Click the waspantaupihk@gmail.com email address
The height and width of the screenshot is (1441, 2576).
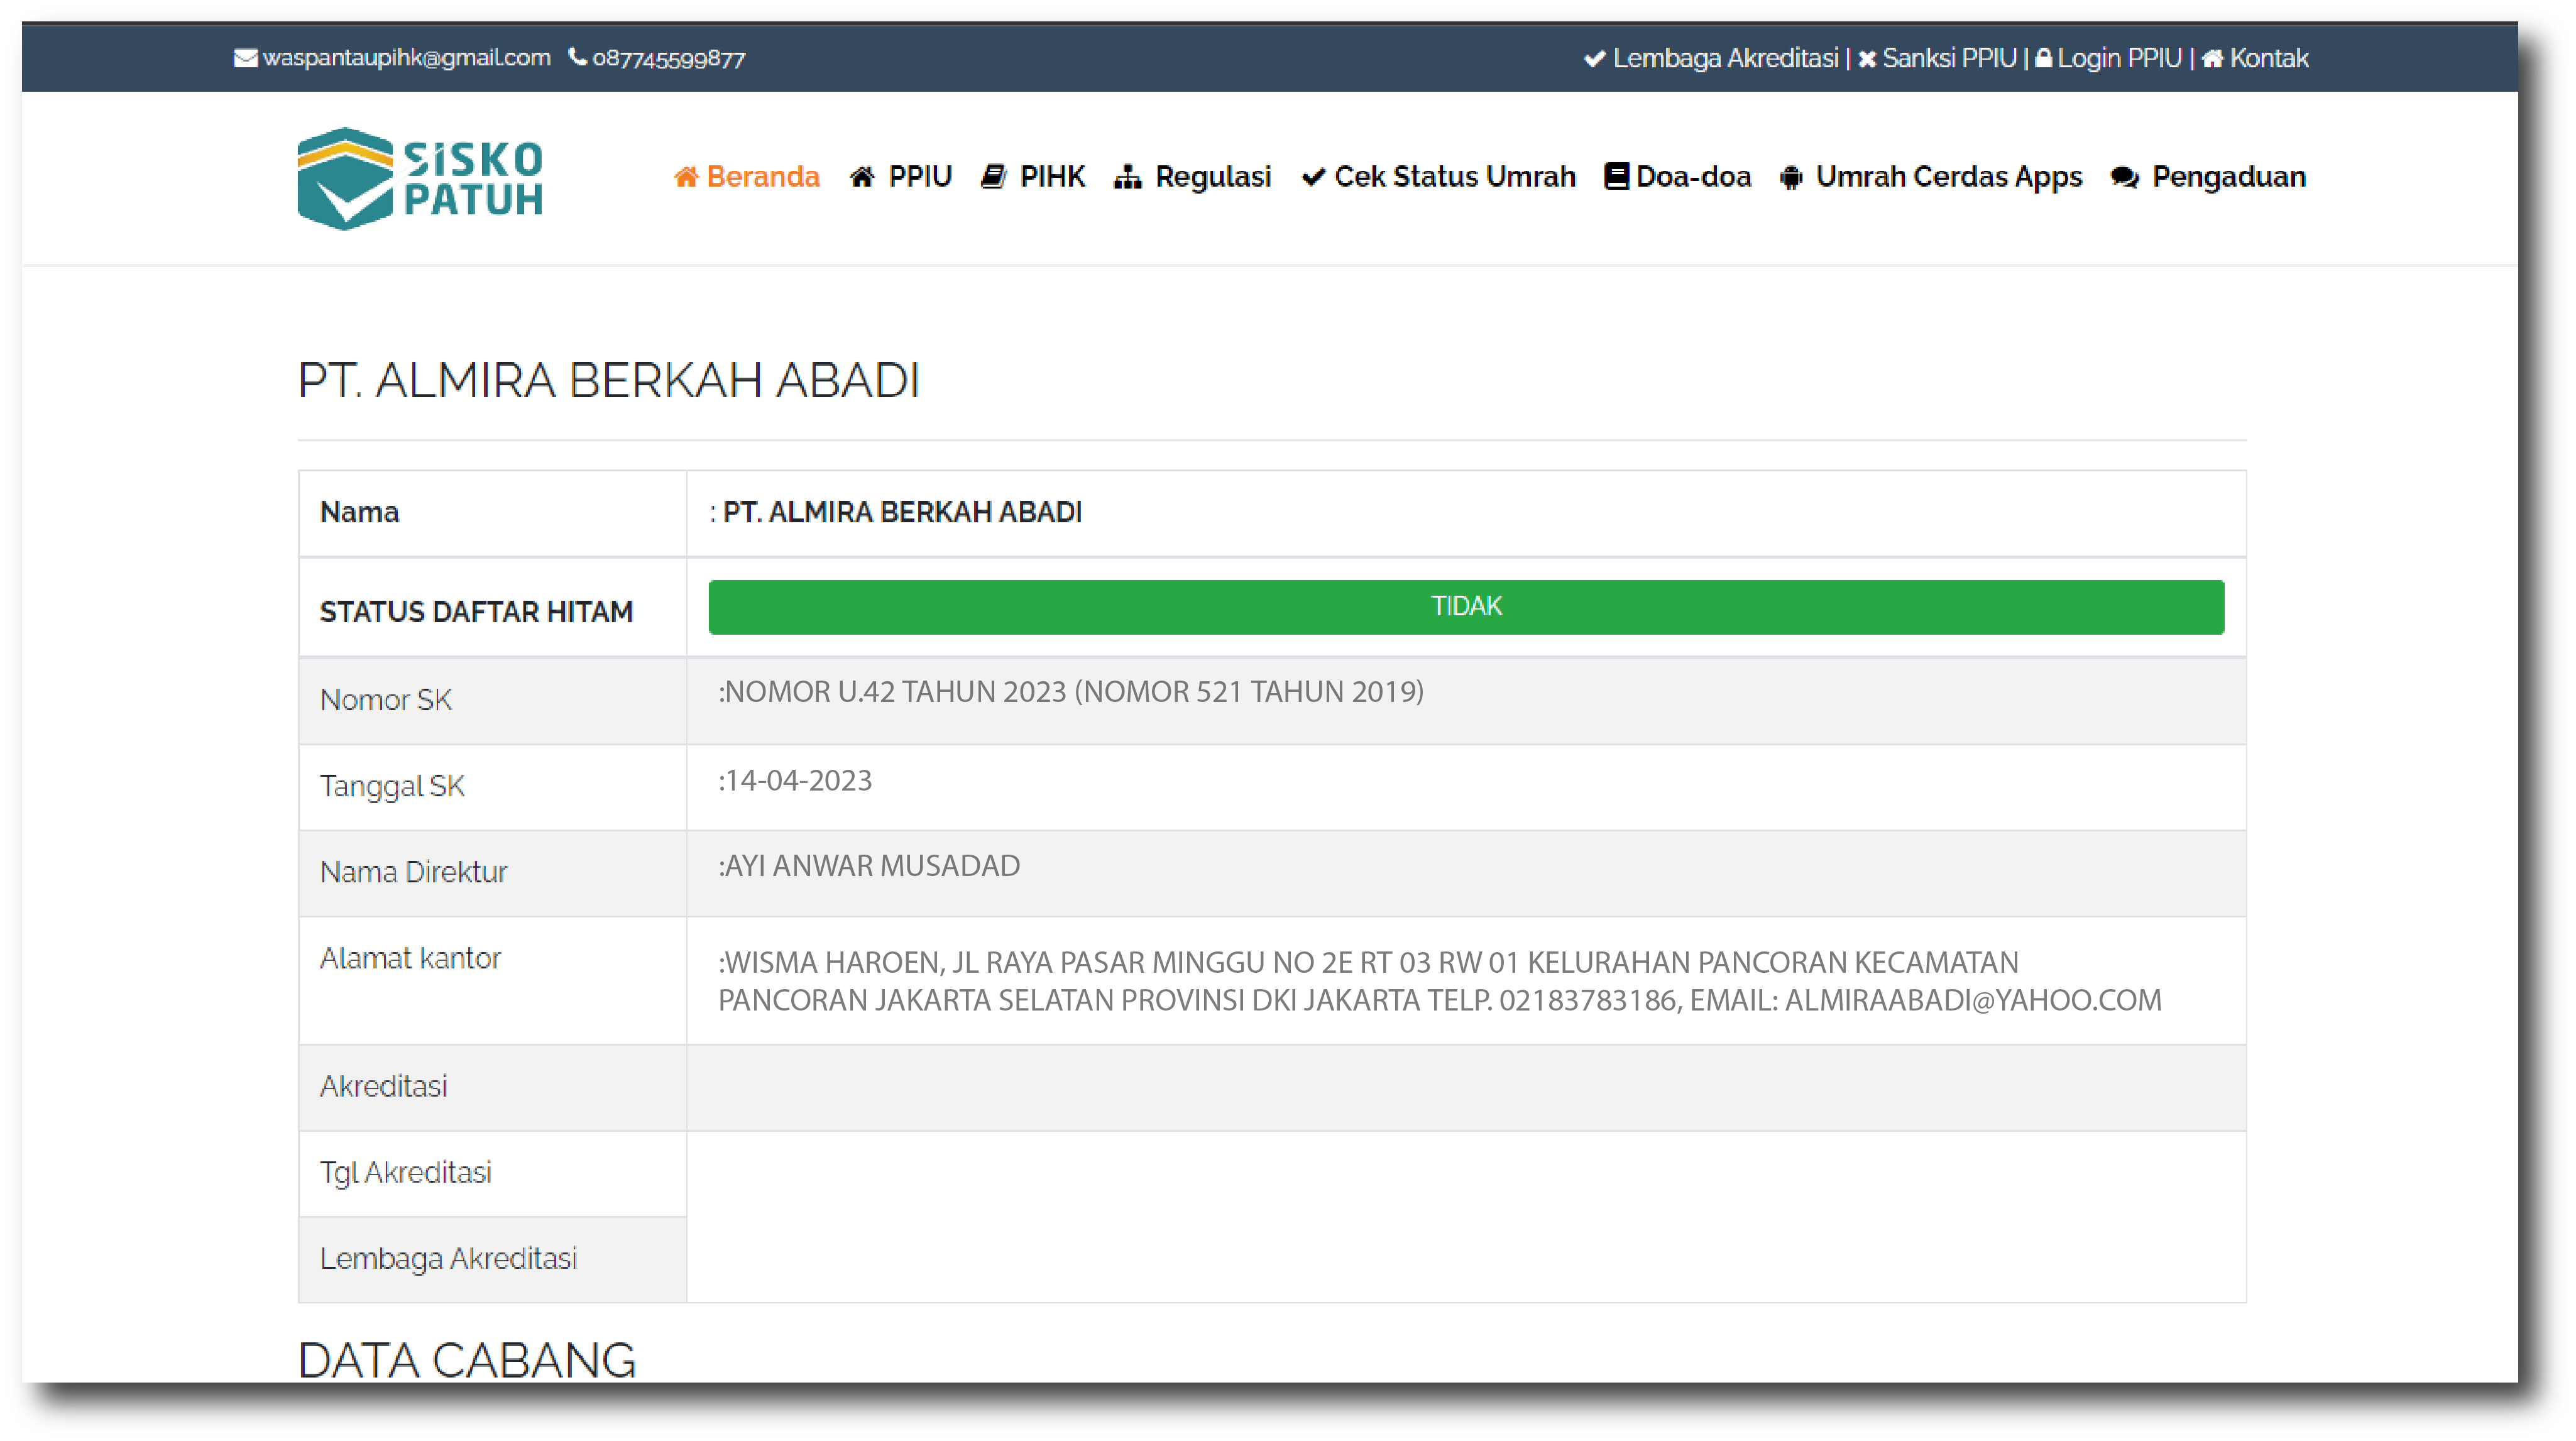(x=406, y=58)
